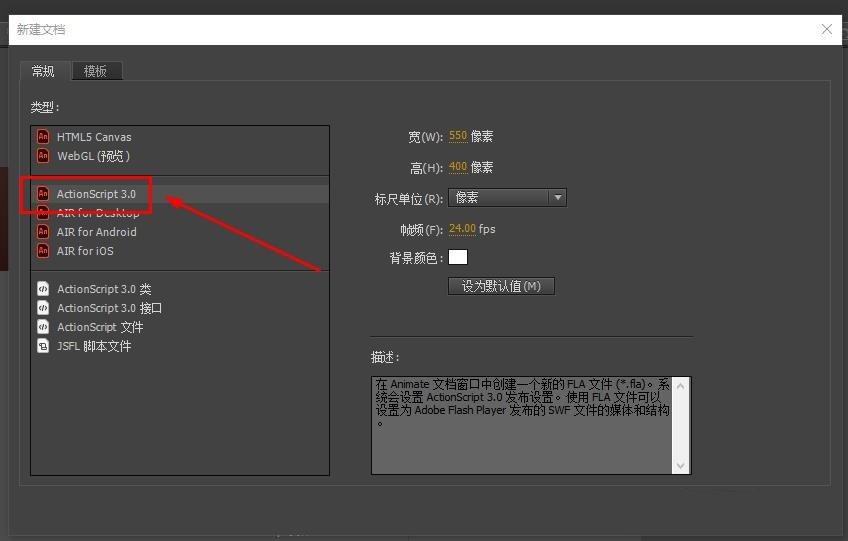Click the JSFL 脚本文件 icon
The image size is (848, 541).
tap(43, 346)
